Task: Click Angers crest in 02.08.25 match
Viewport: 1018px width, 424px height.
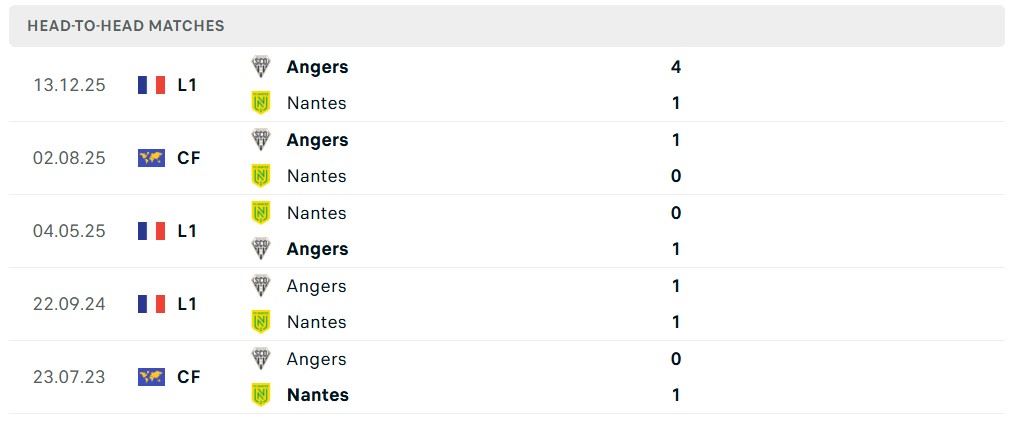Action: 261,140
